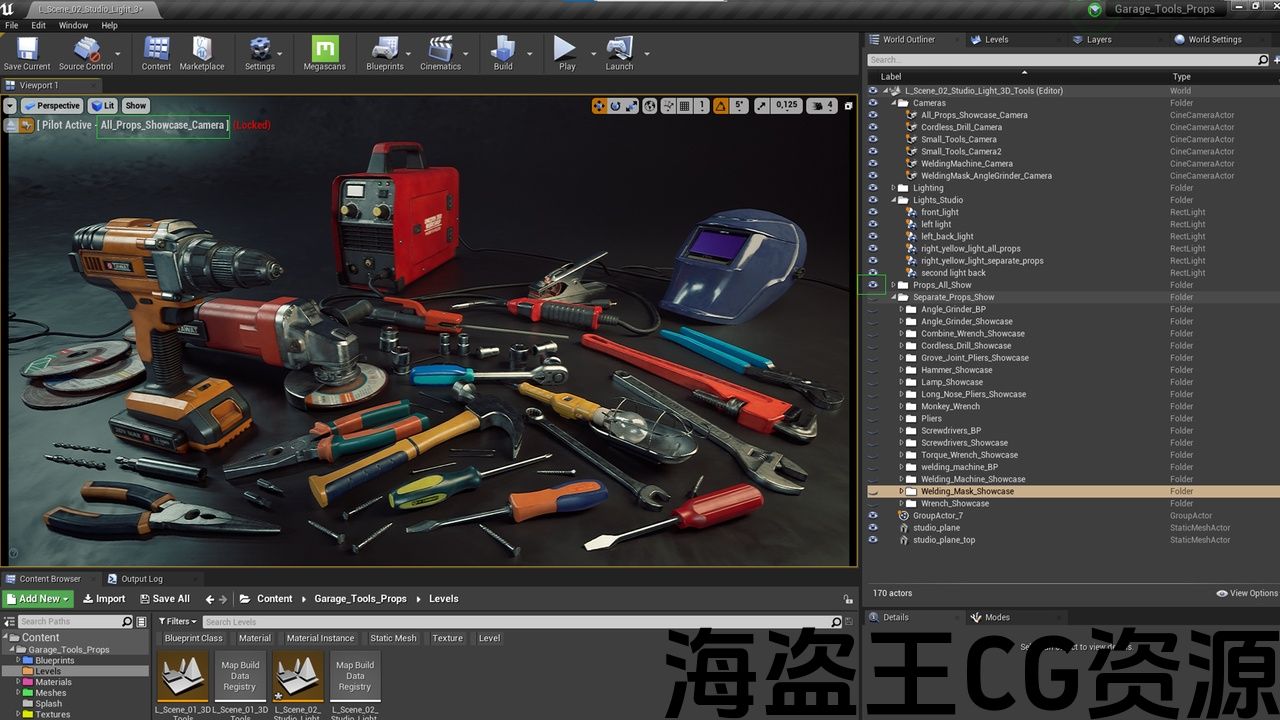Screen dimensions: 1280x720
Task: Open the Megascans plugin icon
Action: pos(325,53)
